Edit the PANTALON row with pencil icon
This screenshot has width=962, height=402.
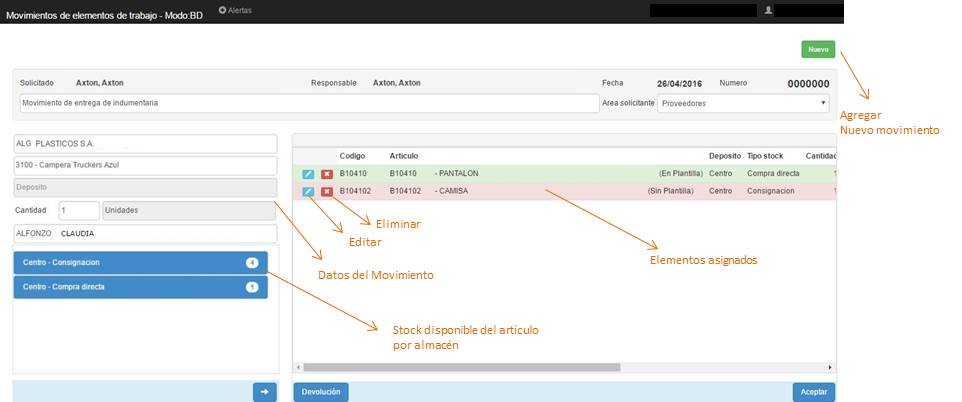point(308,174)
